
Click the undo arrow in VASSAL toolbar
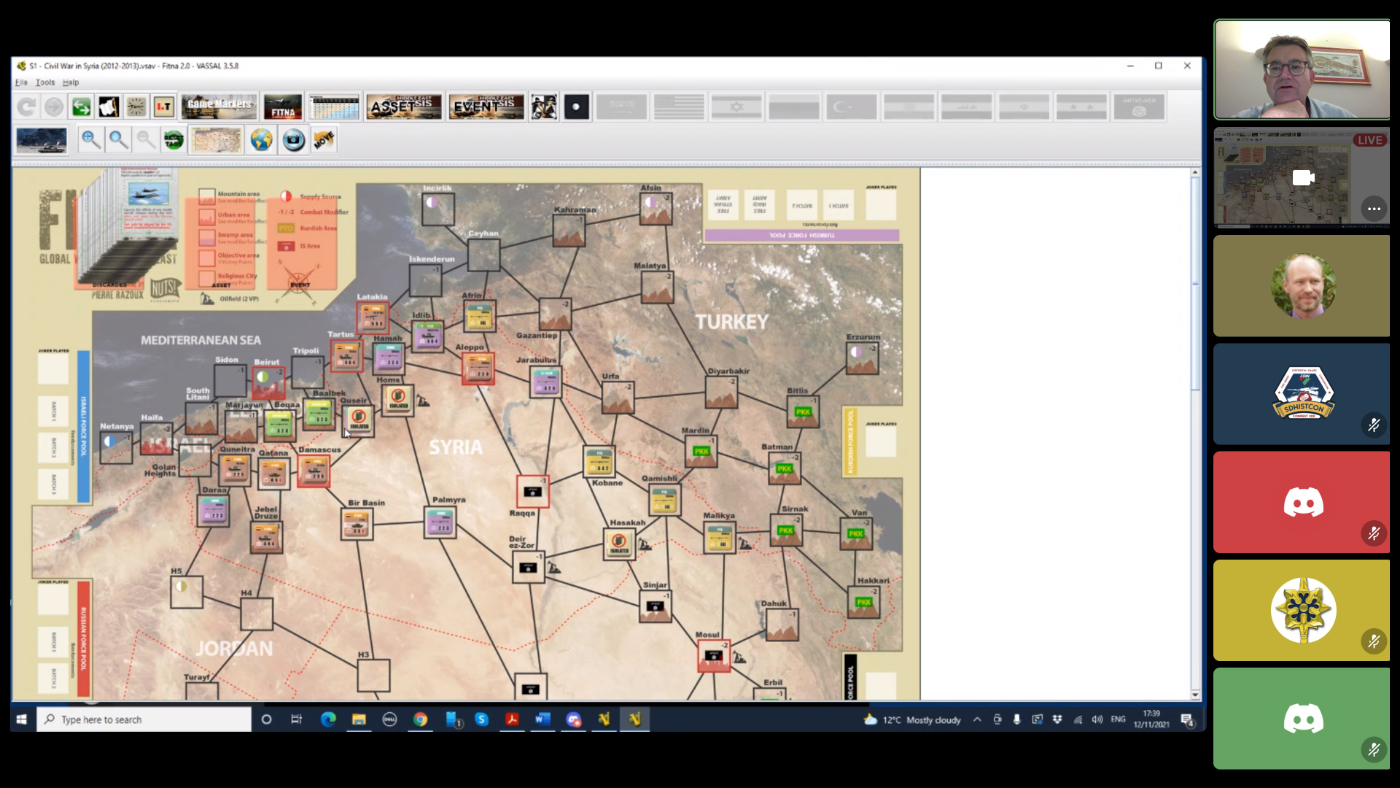27,107
